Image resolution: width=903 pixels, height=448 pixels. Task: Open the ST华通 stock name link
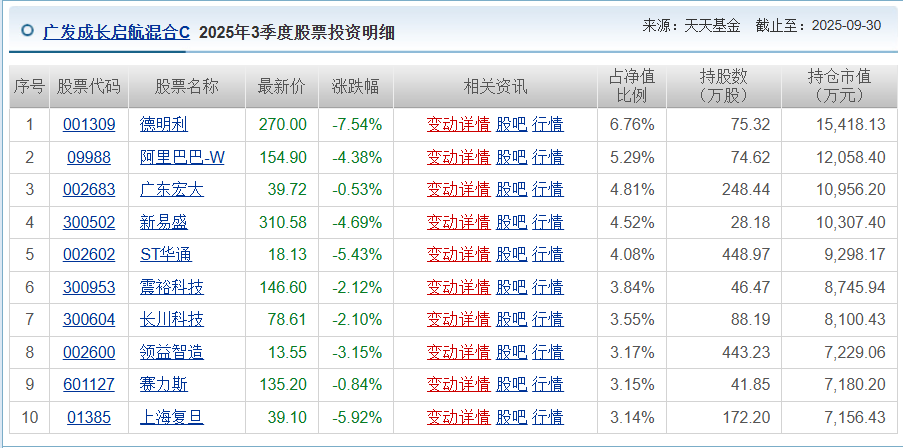coord(166,255)
